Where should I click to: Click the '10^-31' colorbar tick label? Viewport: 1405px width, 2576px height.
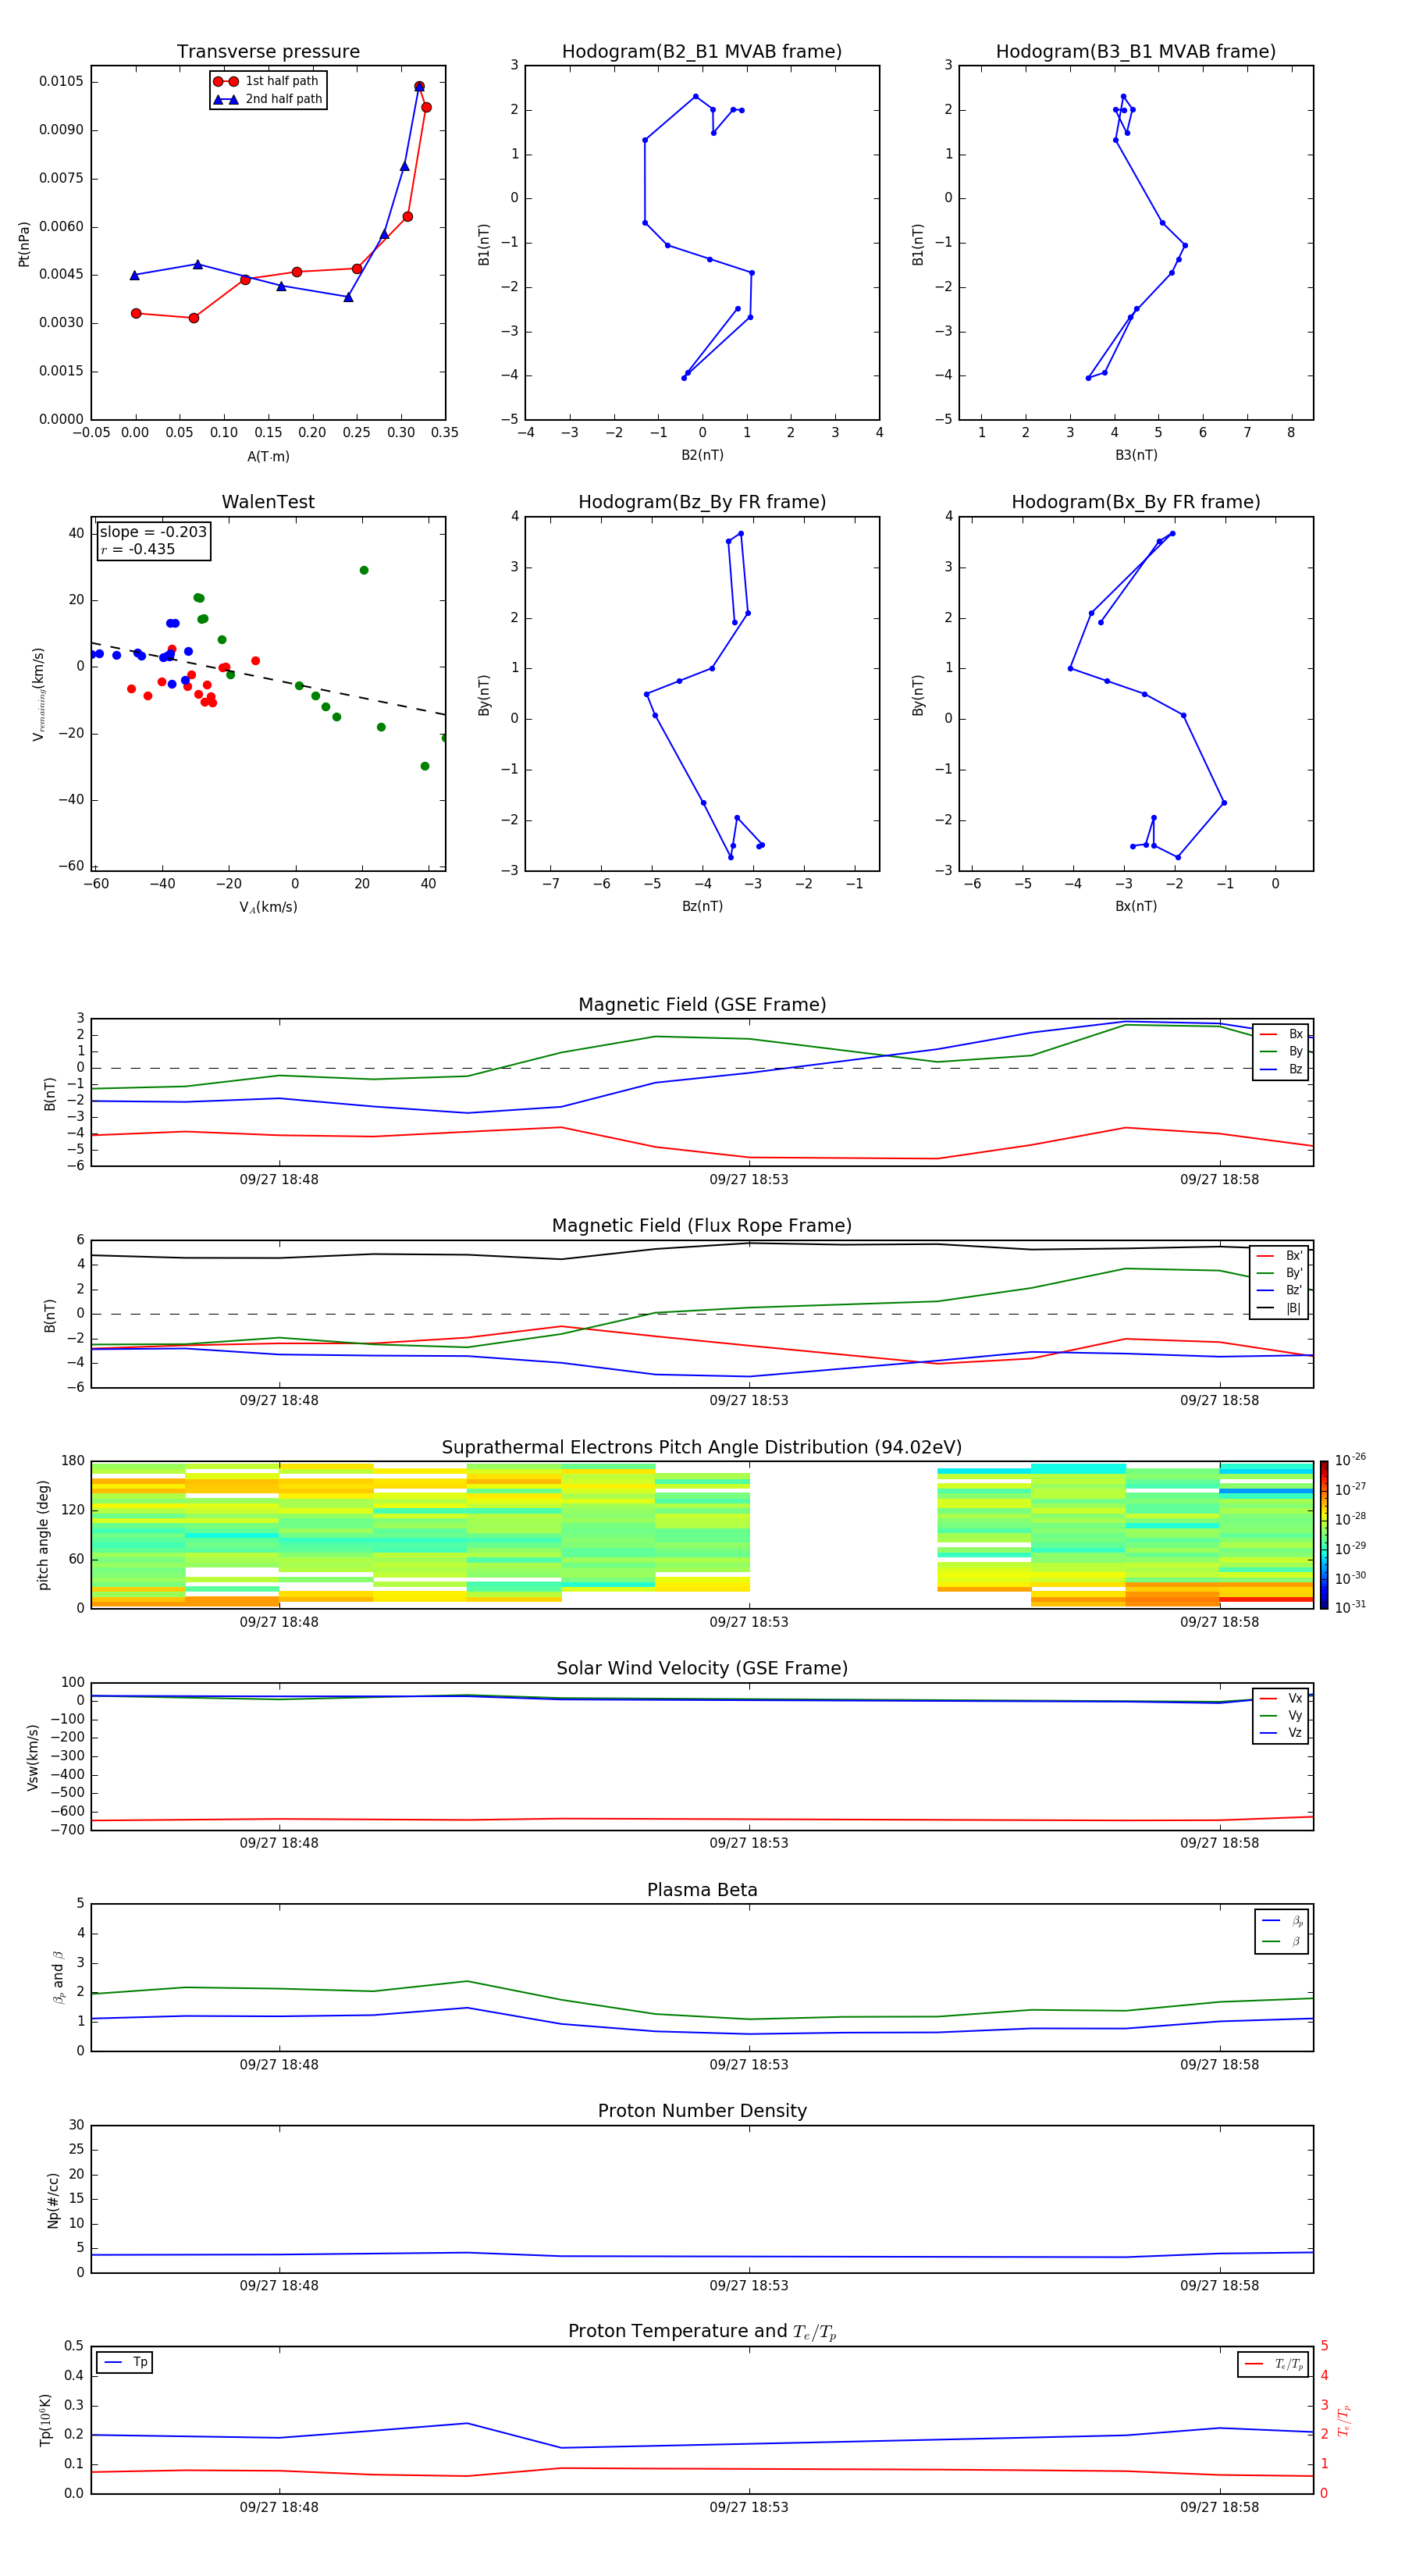tap(1350, 1607)
